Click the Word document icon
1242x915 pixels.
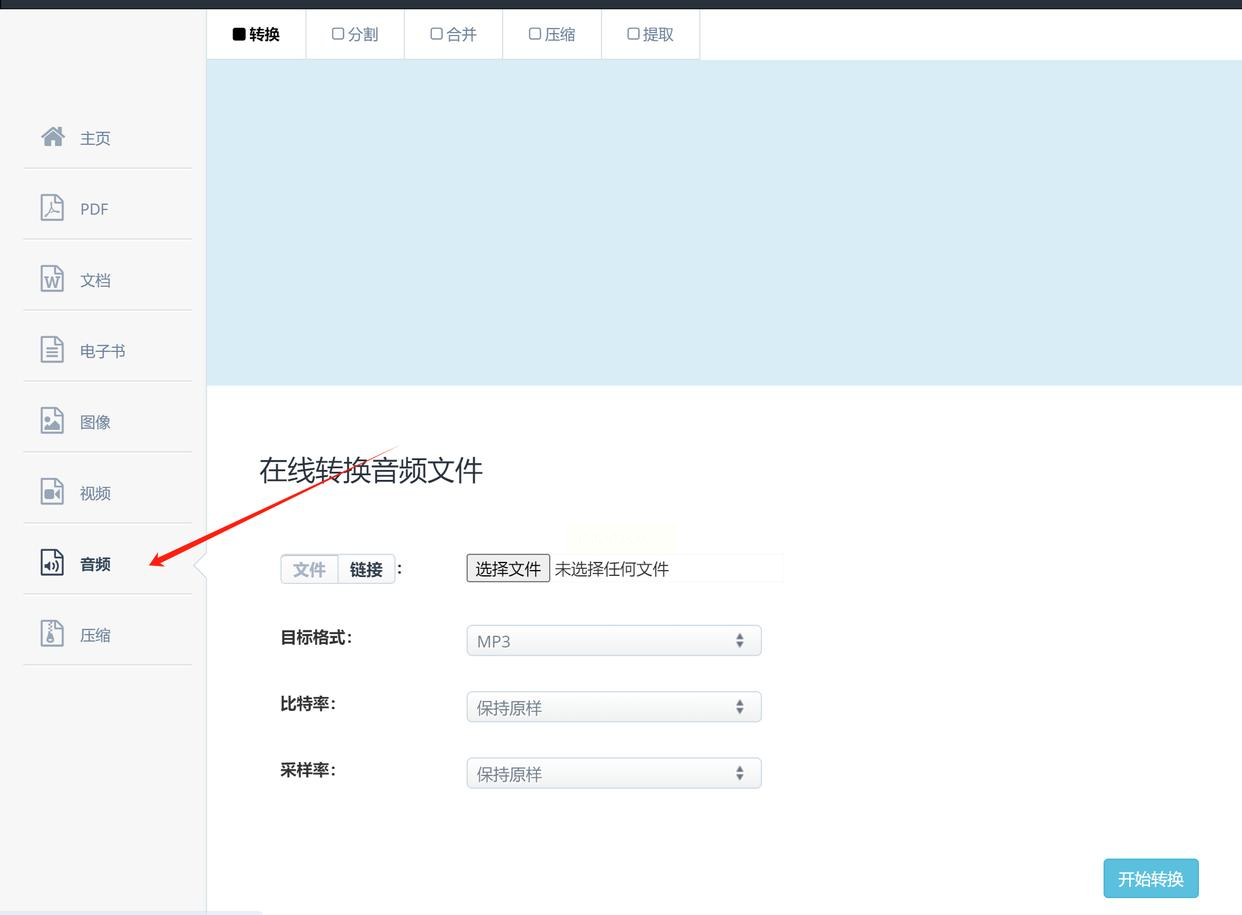(x=52, y=278)
